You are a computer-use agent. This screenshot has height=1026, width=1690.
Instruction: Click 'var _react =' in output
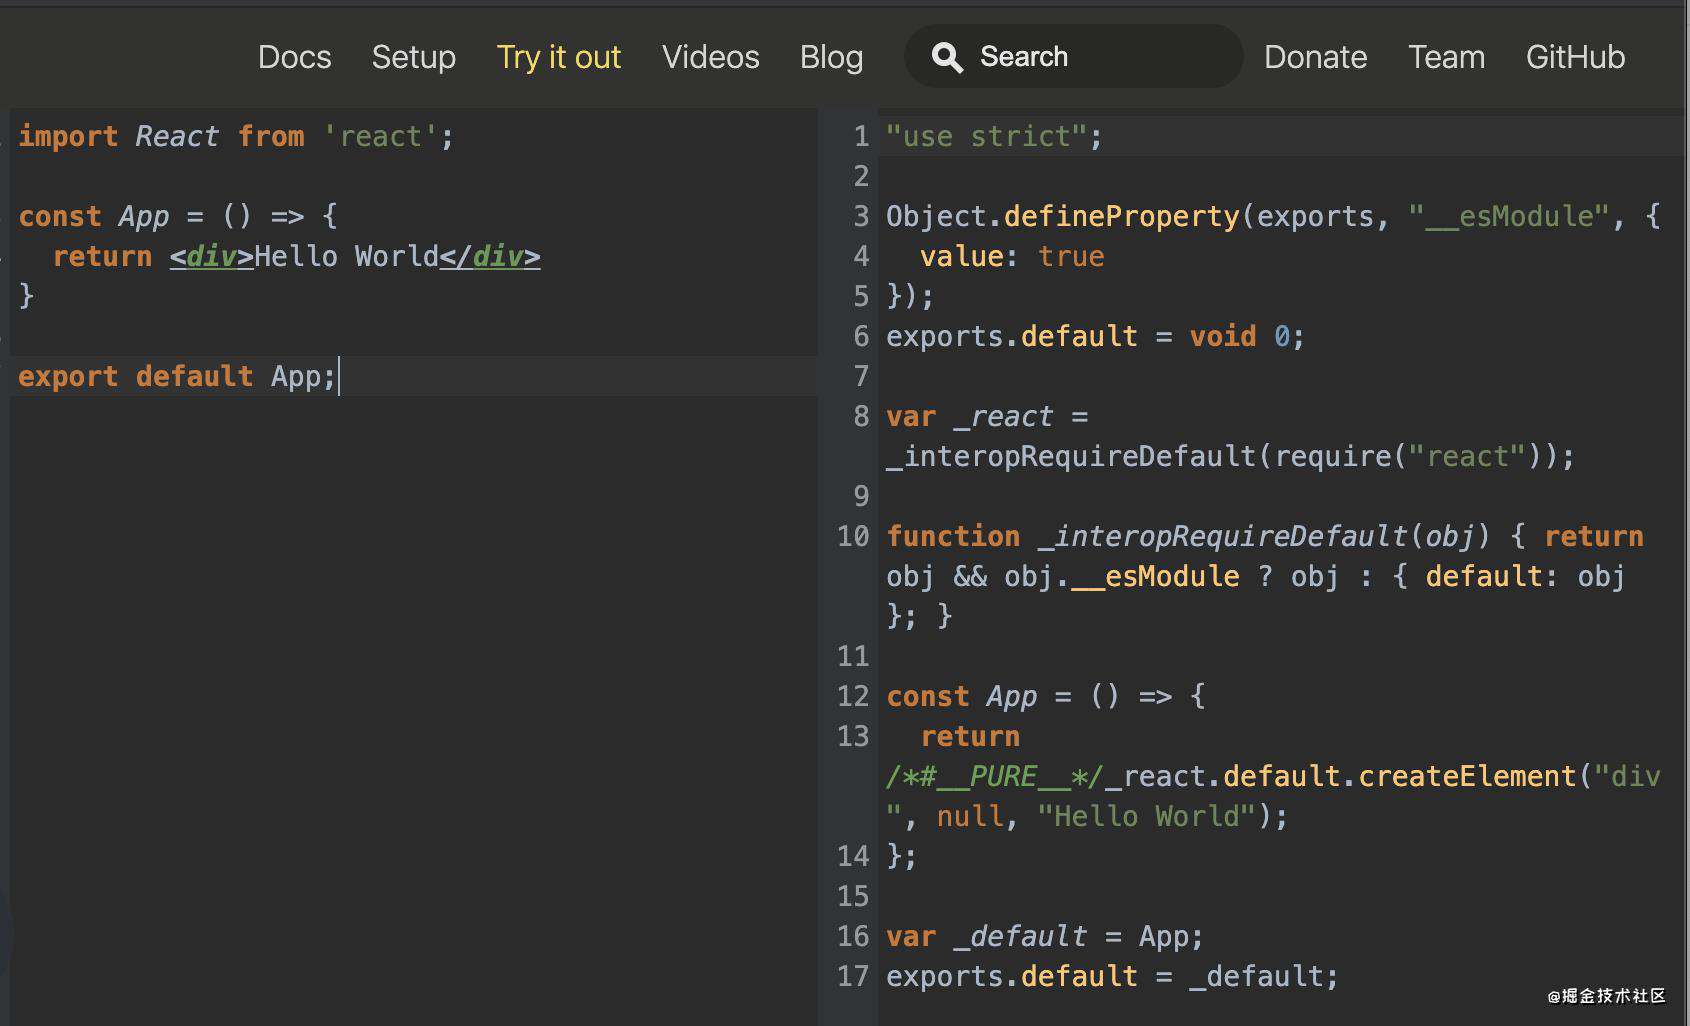click(987, 416)
